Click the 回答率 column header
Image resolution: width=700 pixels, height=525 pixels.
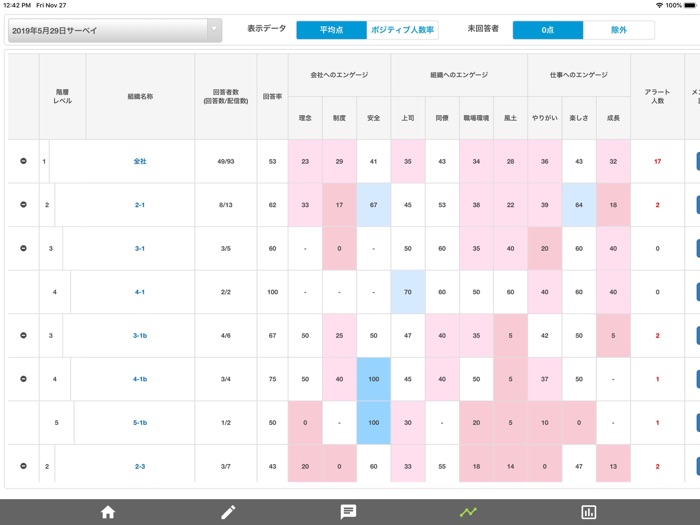click(271, 97)
